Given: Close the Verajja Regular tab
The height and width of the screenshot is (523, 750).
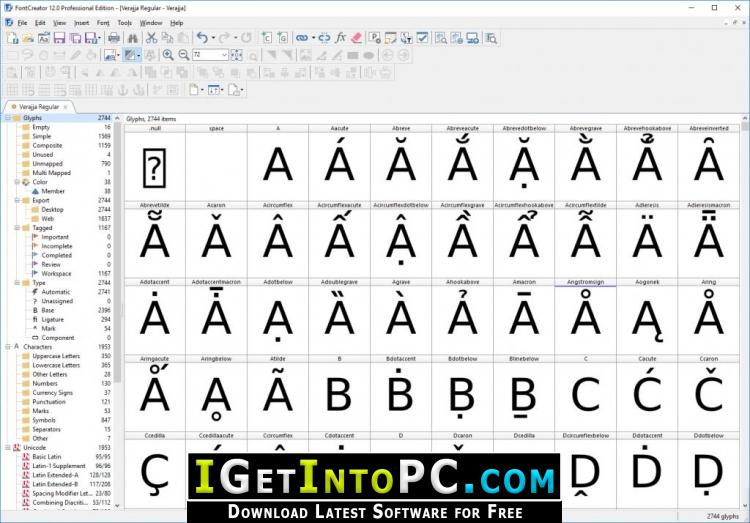Looking at the screenshot, I should pos(66,107).
